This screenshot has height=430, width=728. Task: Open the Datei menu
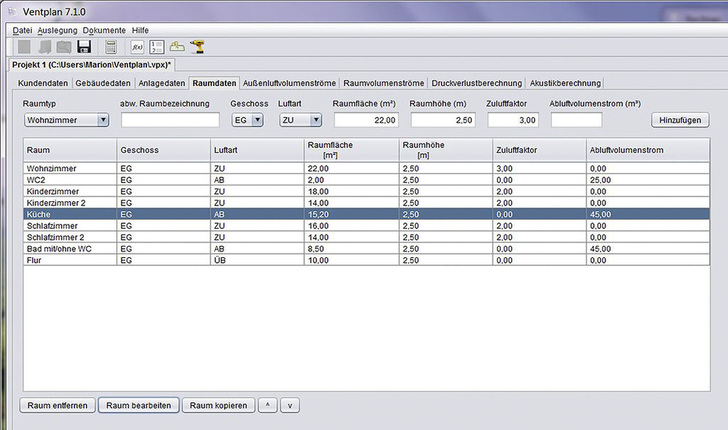point(22,30)
